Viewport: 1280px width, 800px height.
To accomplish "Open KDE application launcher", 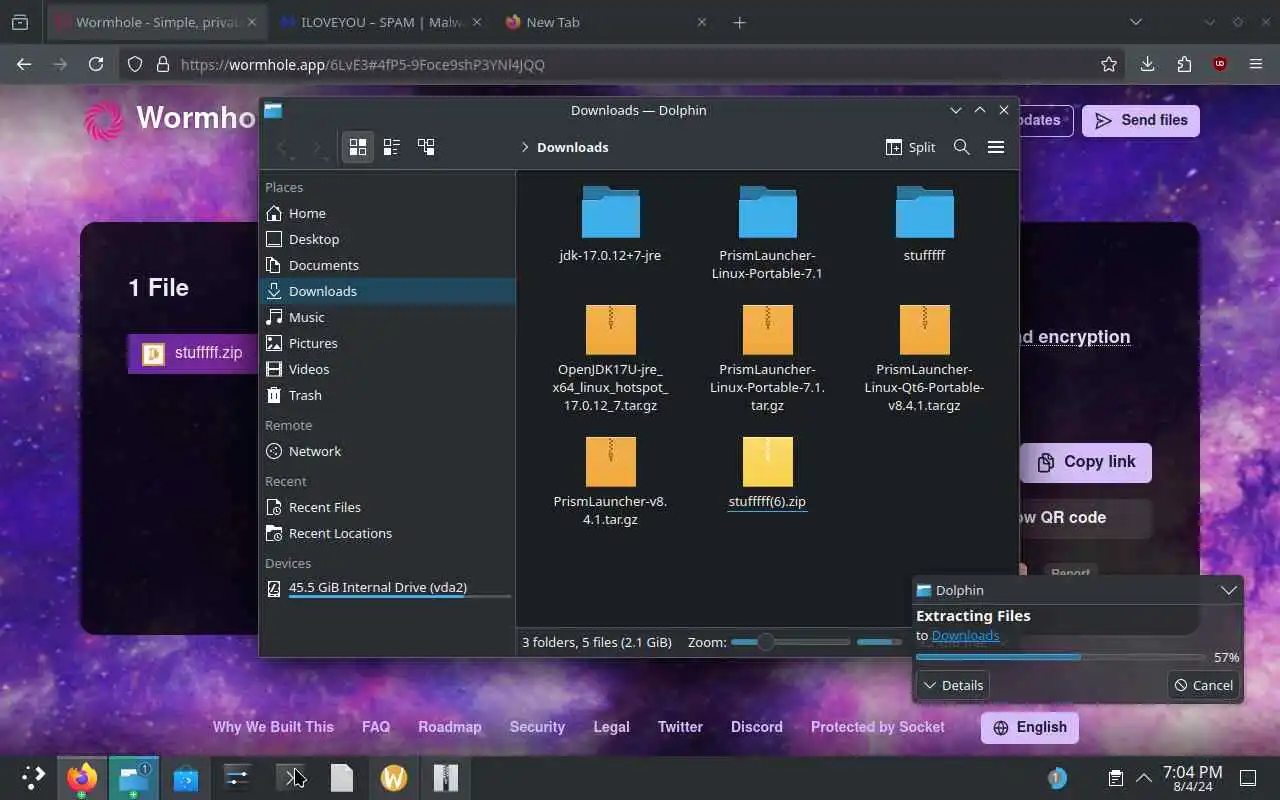I will (33, 777).
